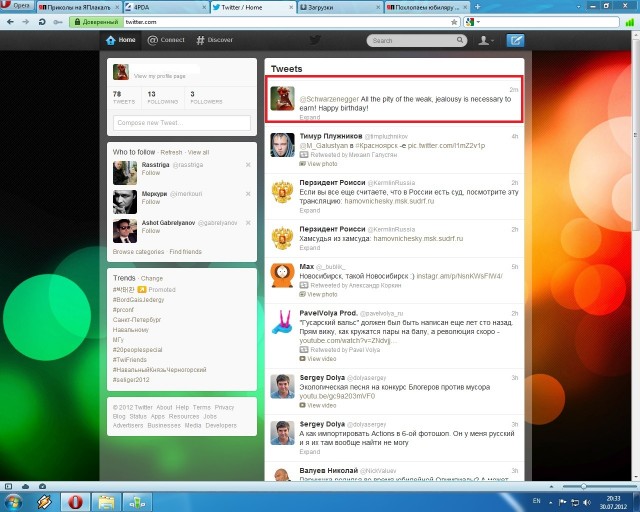Open the Google search engine dropdown

[x=473, y=22]
